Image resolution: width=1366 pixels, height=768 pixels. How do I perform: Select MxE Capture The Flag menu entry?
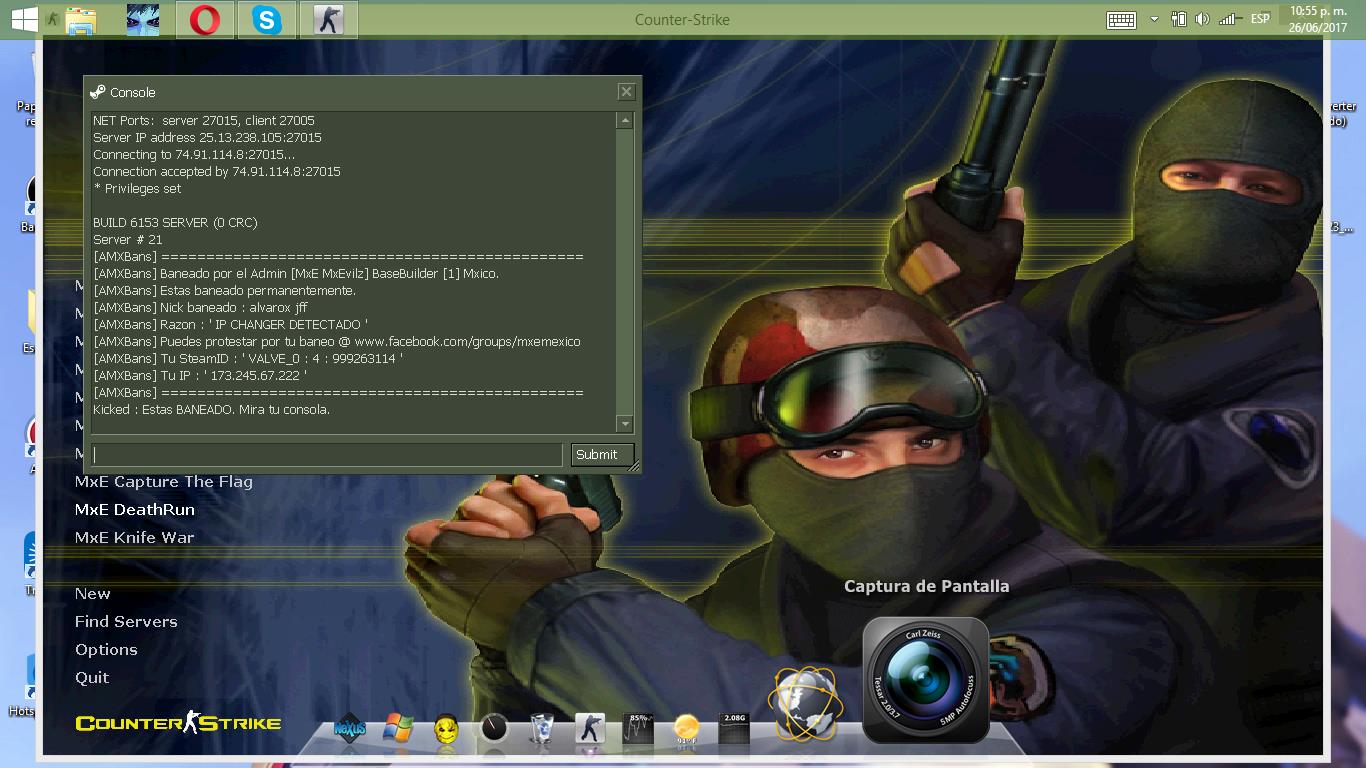pos(164,482)
